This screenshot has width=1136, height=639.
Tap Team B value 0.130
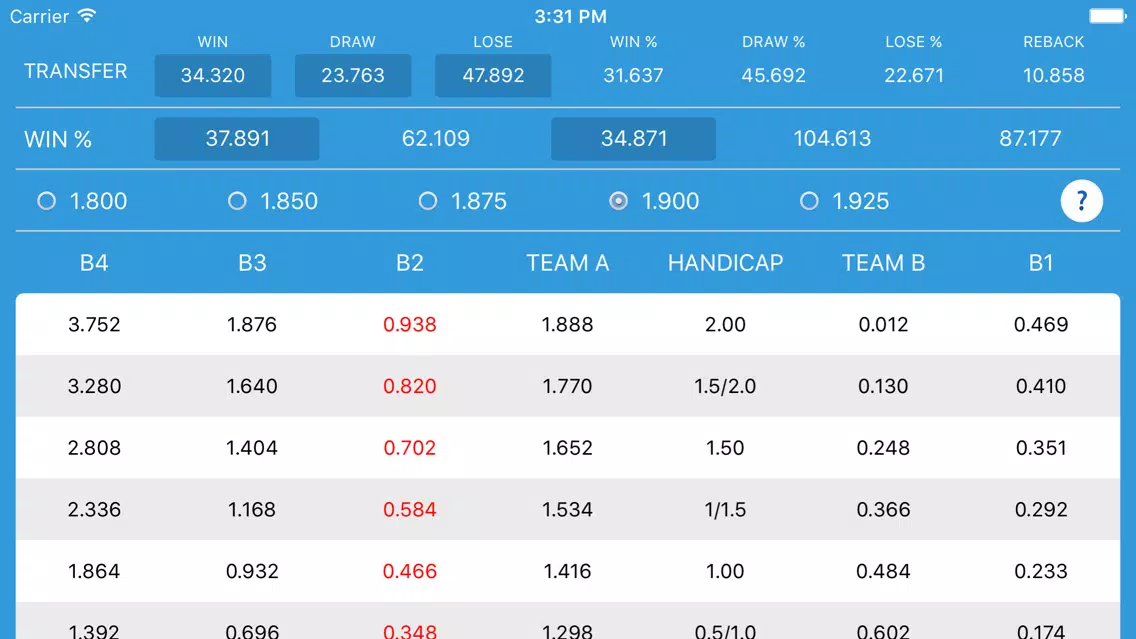point(883,386)
